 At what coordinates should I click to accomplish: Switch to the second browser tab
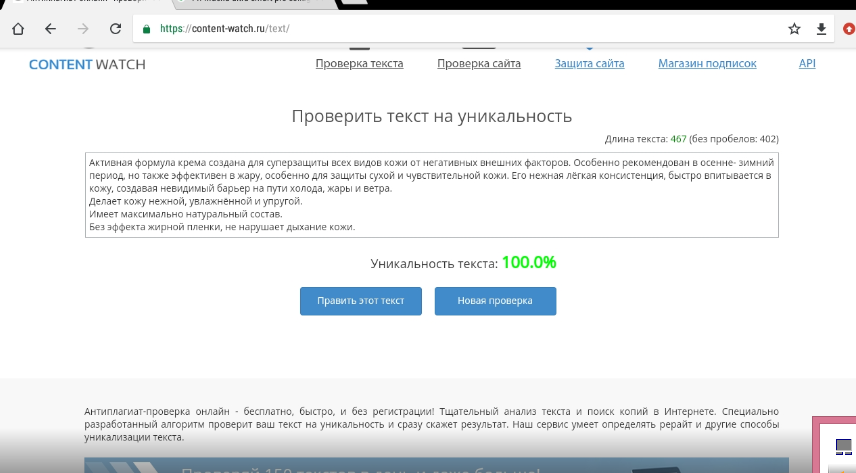tap(257, 3)
